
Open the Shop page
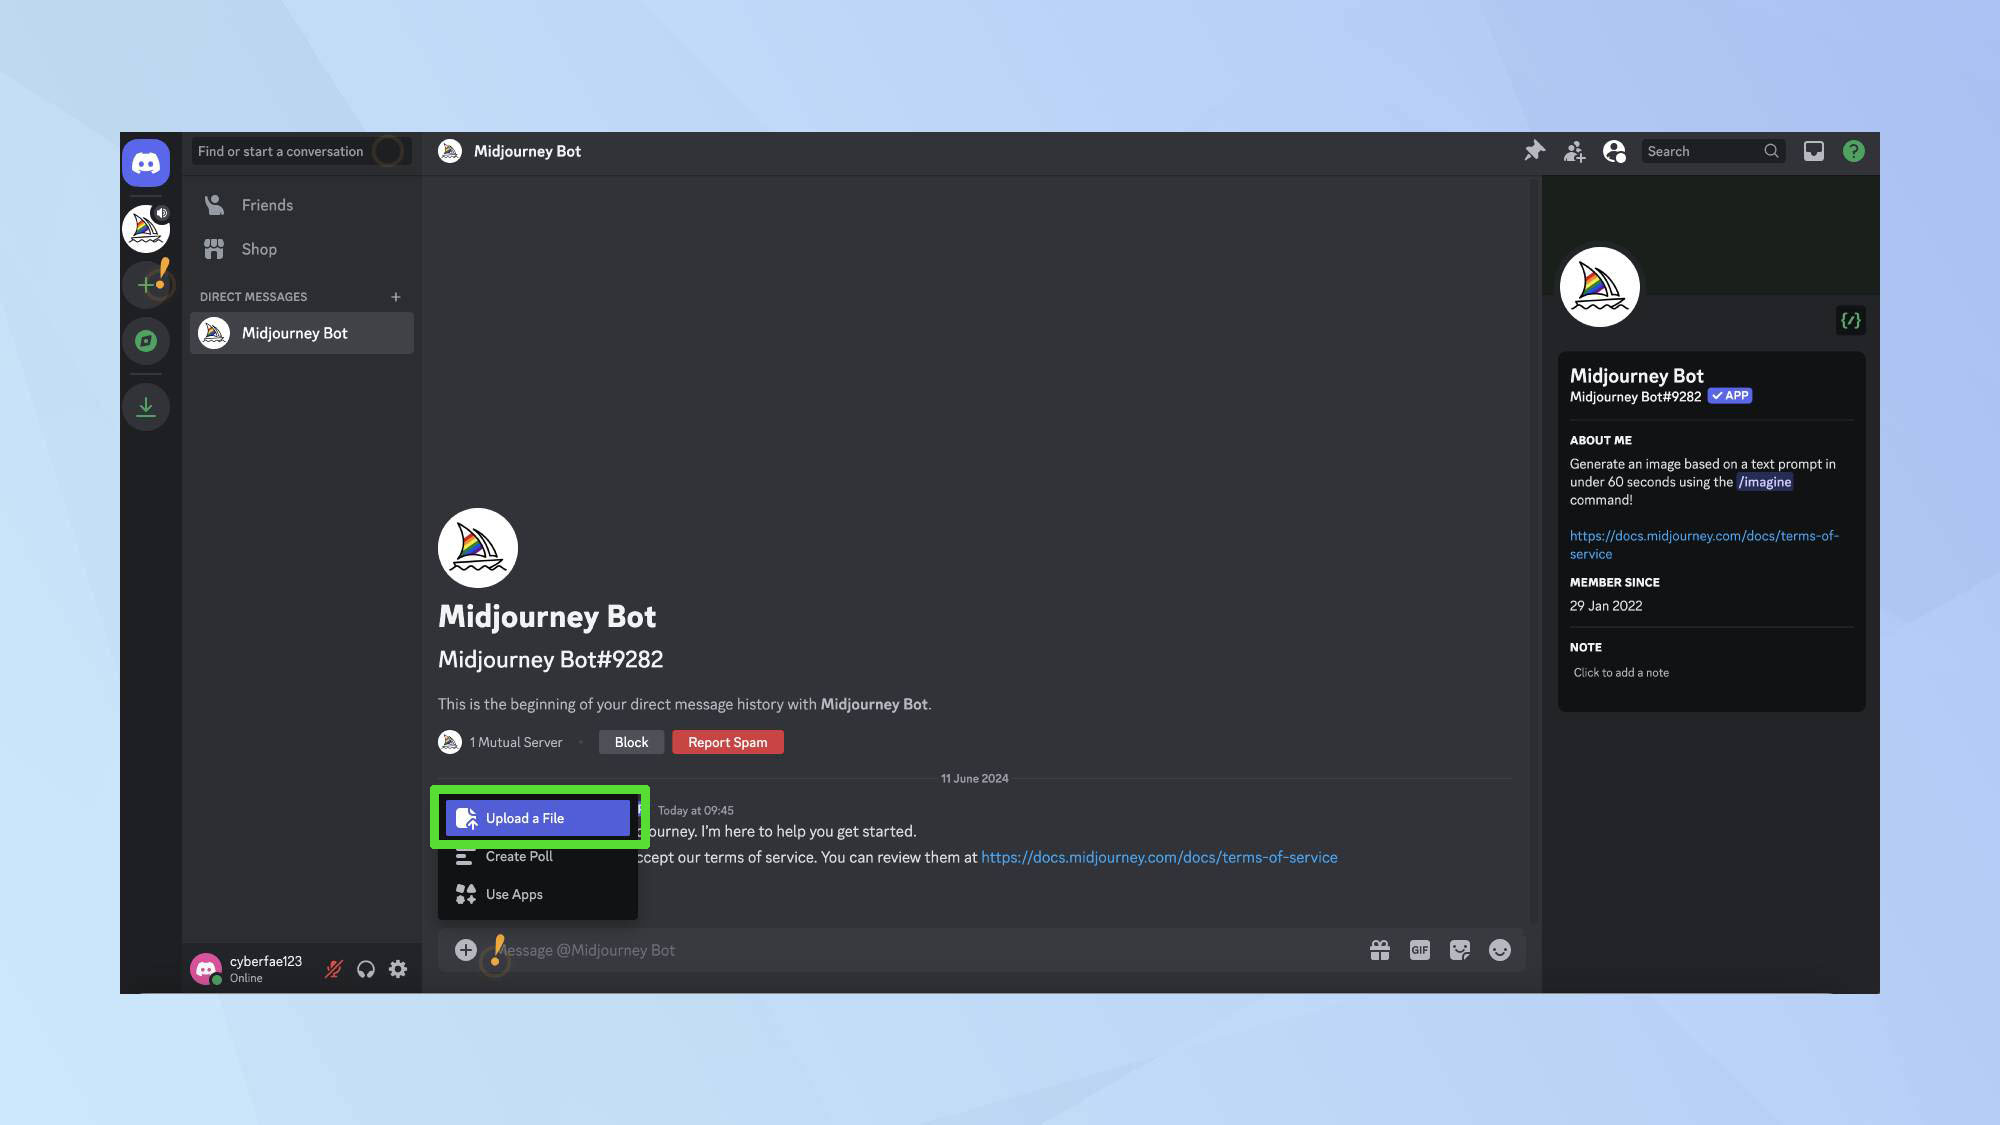(302, 249)
